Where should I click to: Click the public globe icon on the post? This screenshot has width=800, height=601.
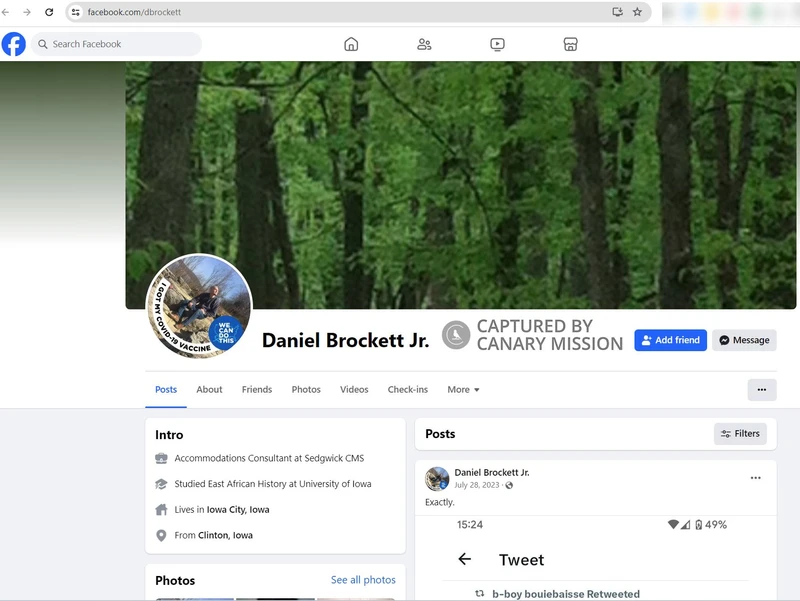pyautogui.click(x=509, y=485)
